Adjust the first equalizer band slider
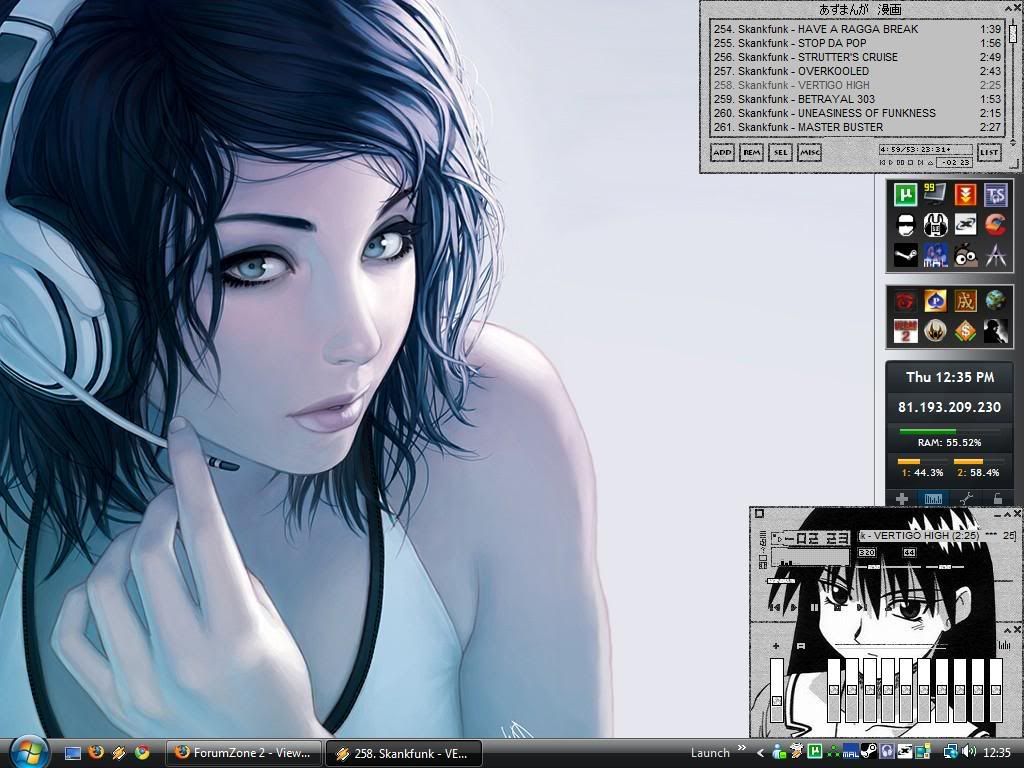1024x768 pixels. [833, 690]
